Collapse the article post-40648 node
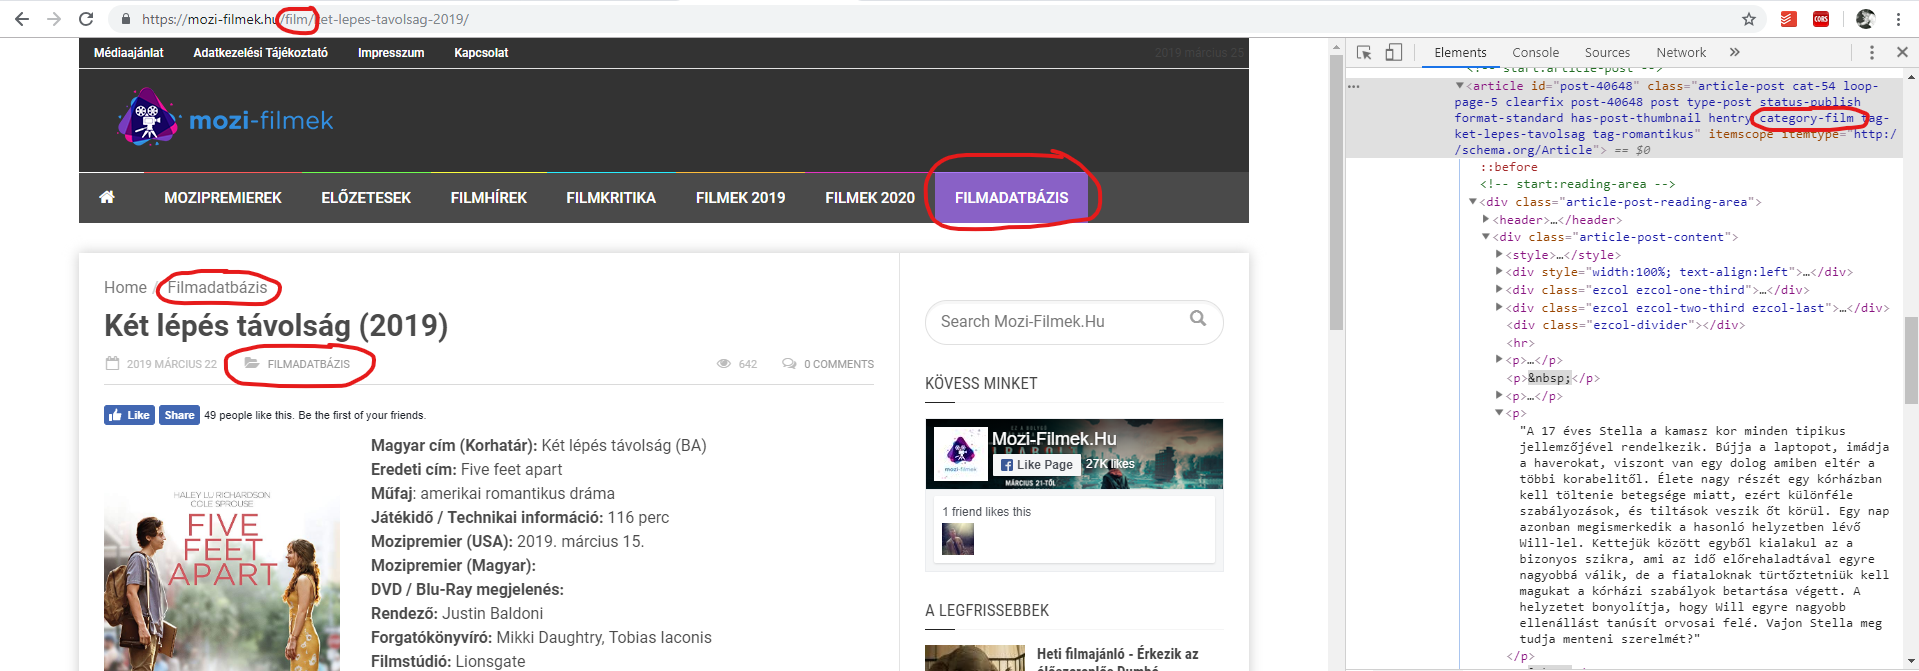 point(1460,86)
